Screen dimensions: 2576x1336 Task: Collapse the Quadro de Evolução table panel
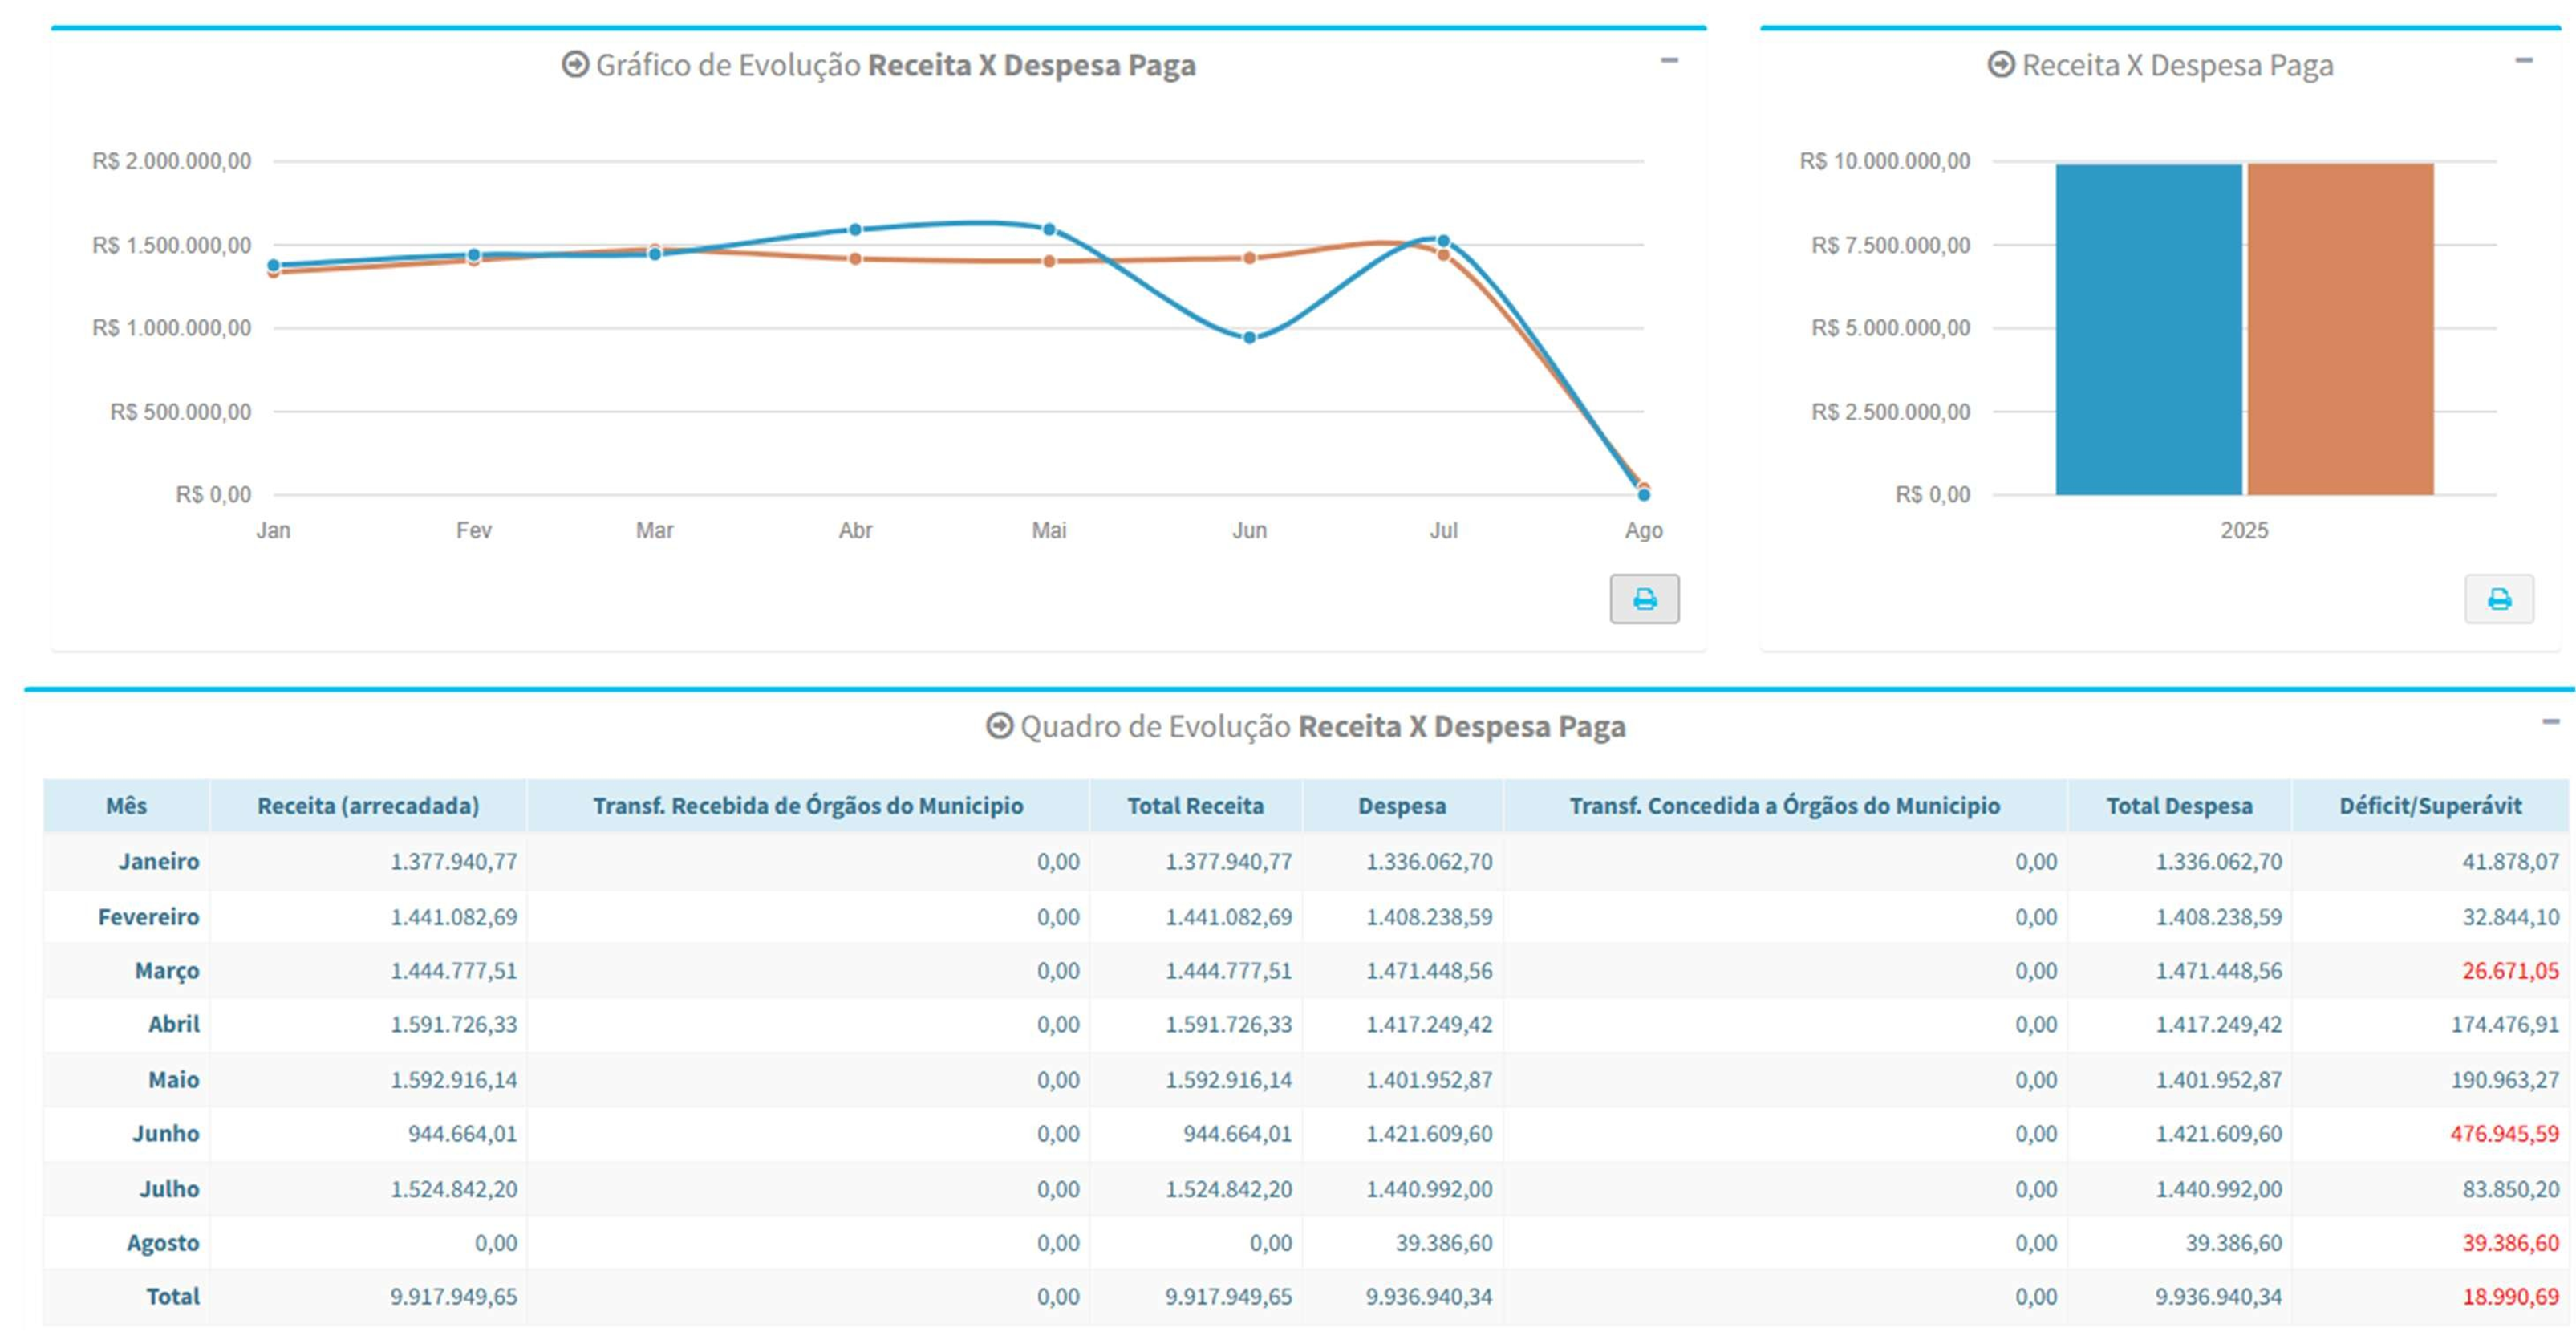pos(2551,722)
